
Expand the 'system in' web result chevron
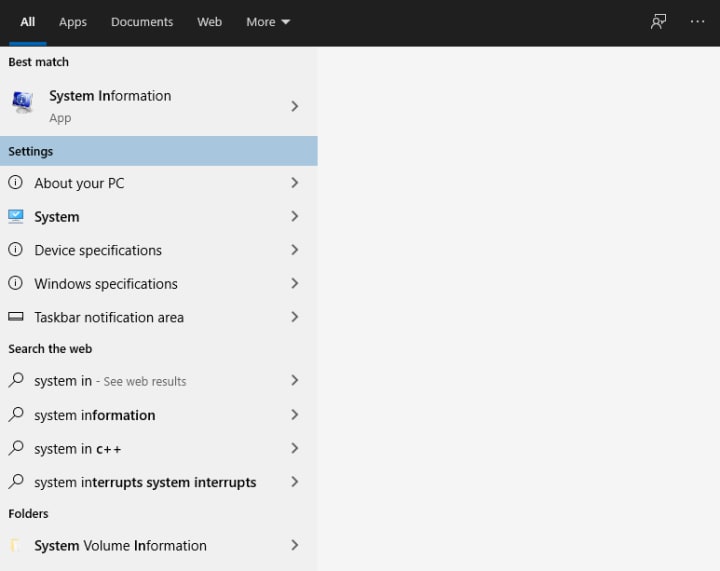click(294, 380)
